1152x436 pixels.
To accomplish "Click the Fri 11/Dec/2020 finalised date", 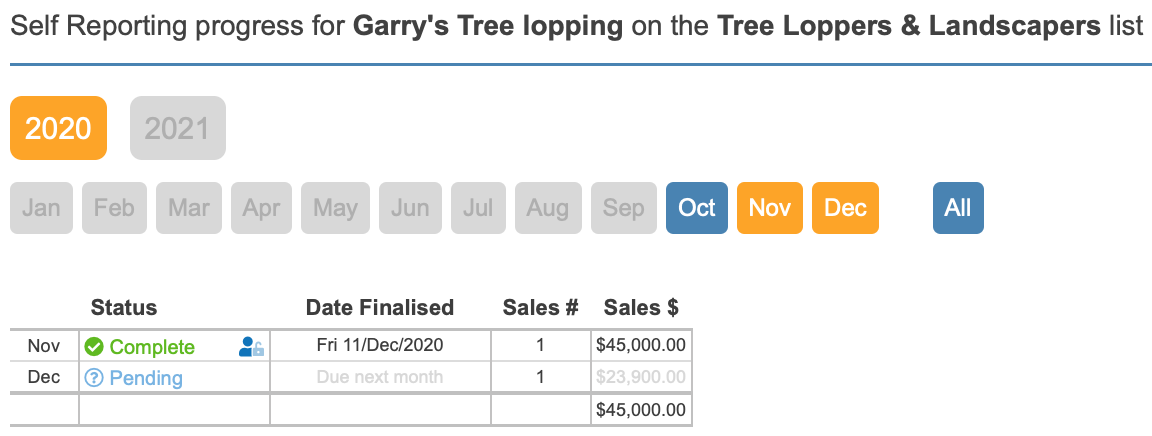I will (x=380, y=345).
